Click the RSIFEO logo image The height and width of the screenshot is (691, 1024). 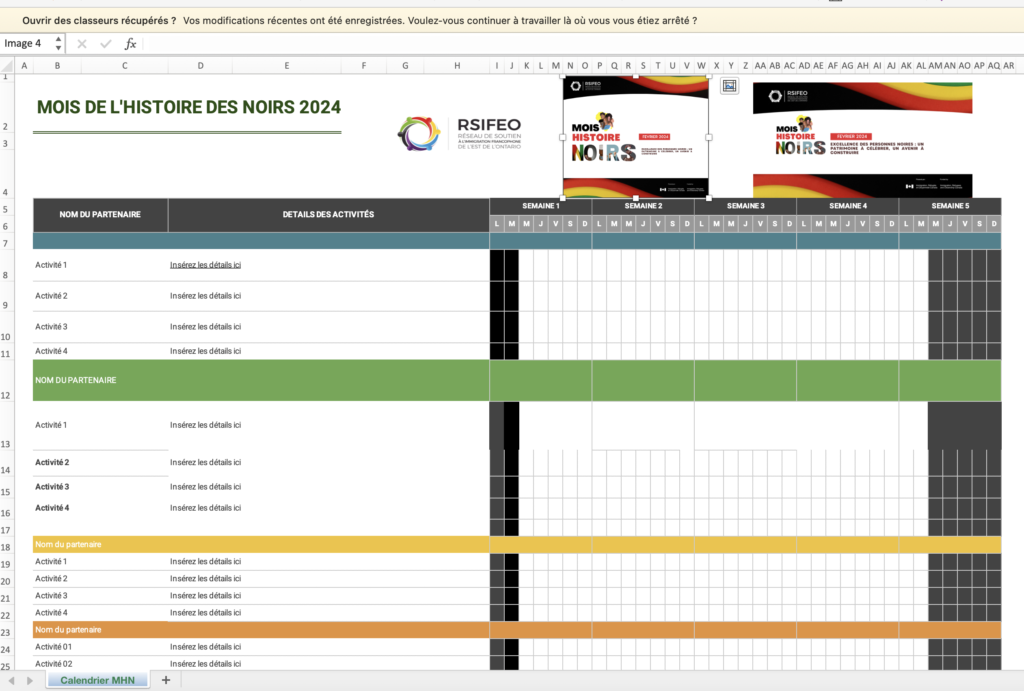point(460,133)
